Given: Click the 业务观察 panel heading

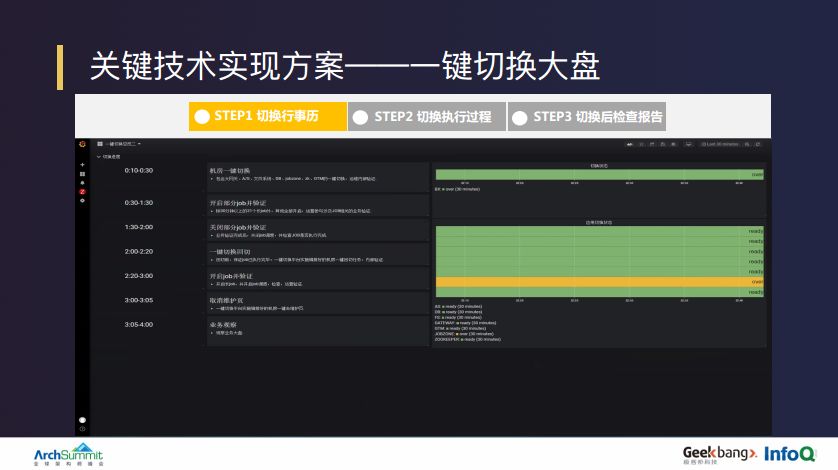Looking at the screenshot, I should click(x=223, y=325).
